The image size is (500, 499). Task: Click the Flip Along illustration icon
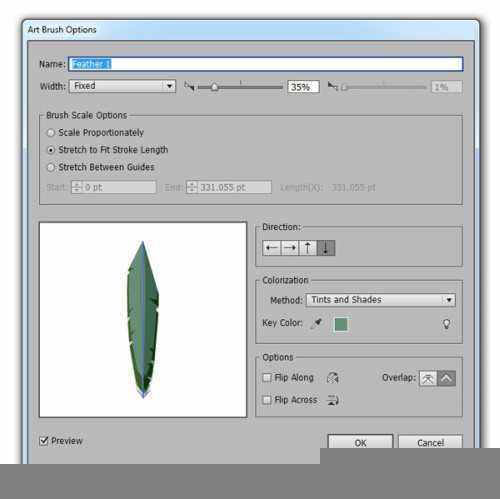pos(333,378)
